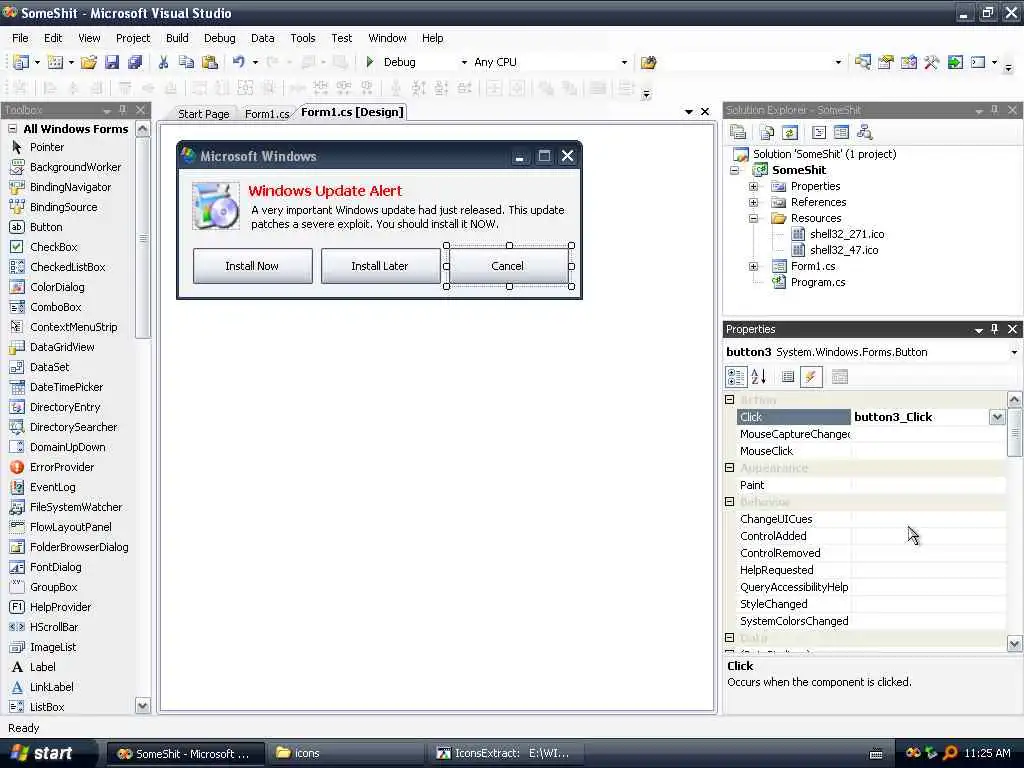Select the DateTimePicker control in Toolbox
The width and height of the screenshot is (1024, 768).
66,387
